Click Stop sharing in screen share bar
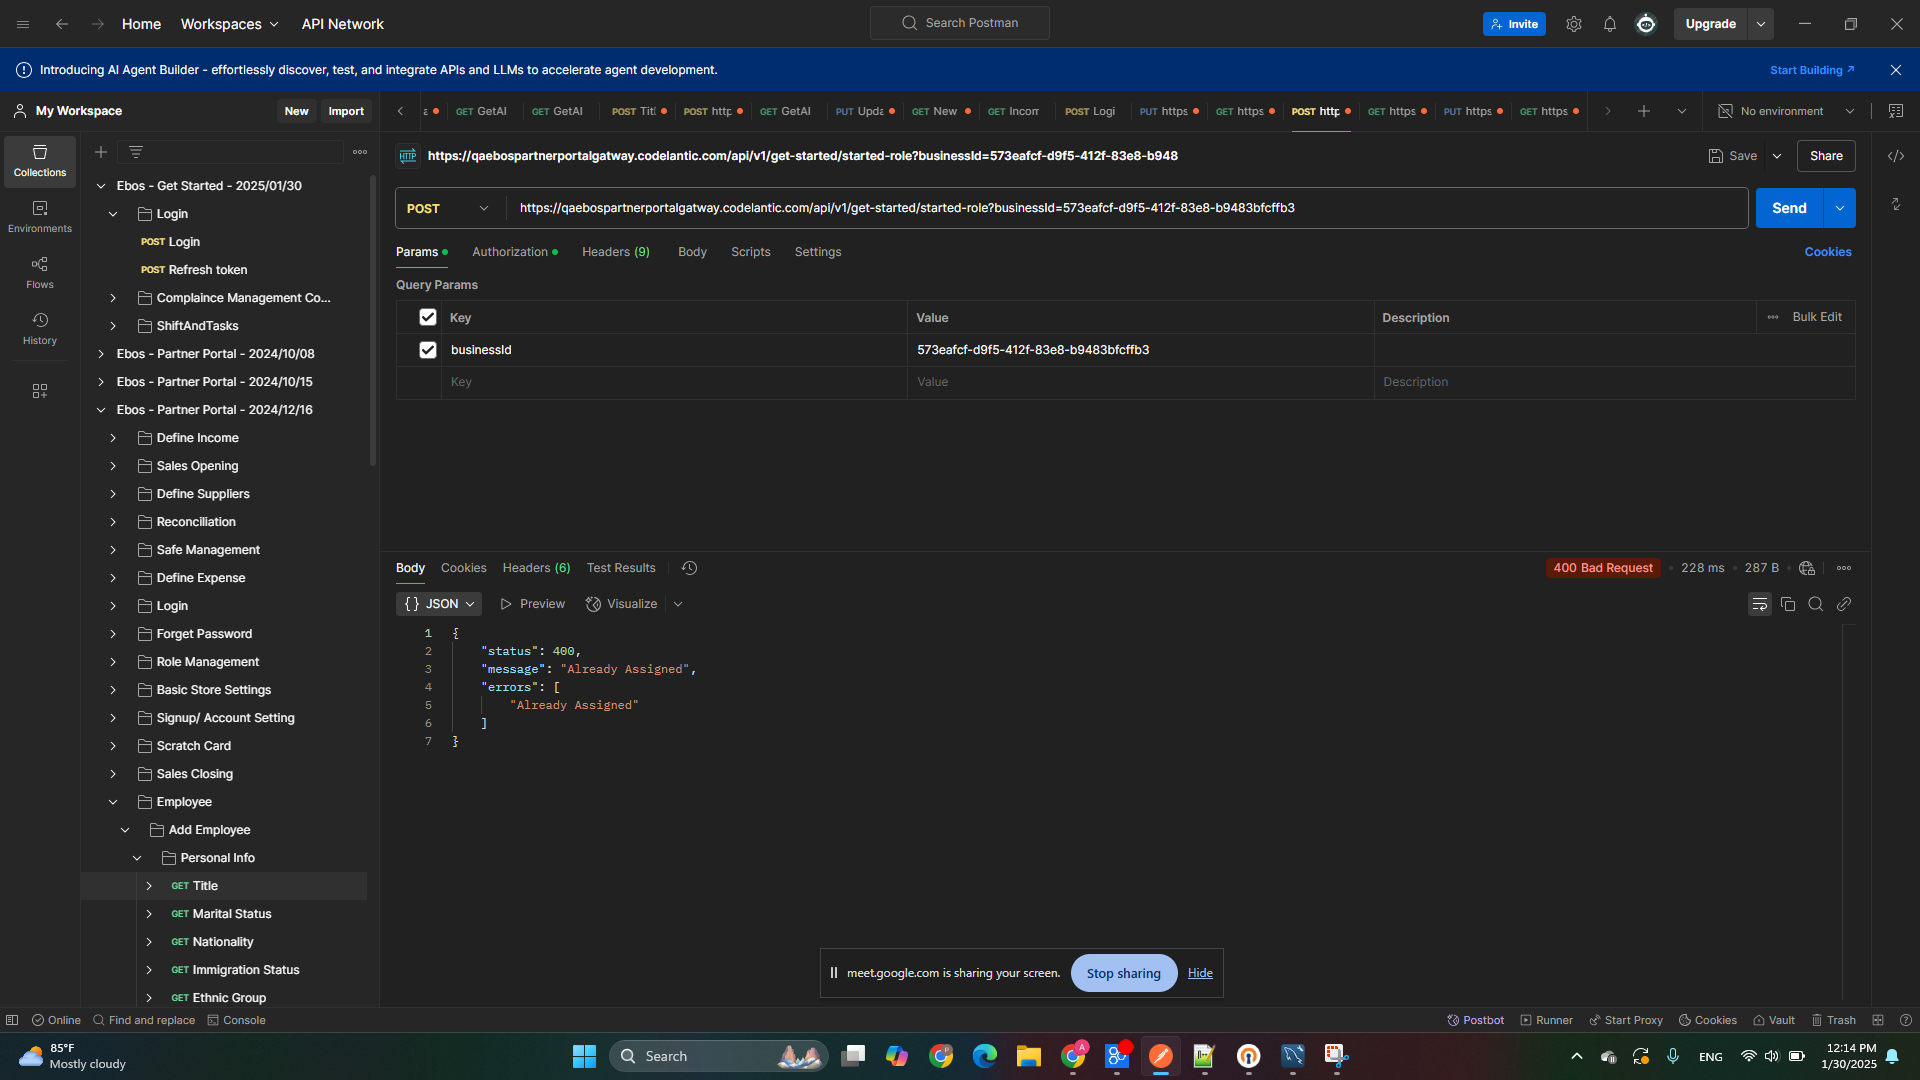The width and height of the screenshot is (1920, 1080). coord(1124,973)
